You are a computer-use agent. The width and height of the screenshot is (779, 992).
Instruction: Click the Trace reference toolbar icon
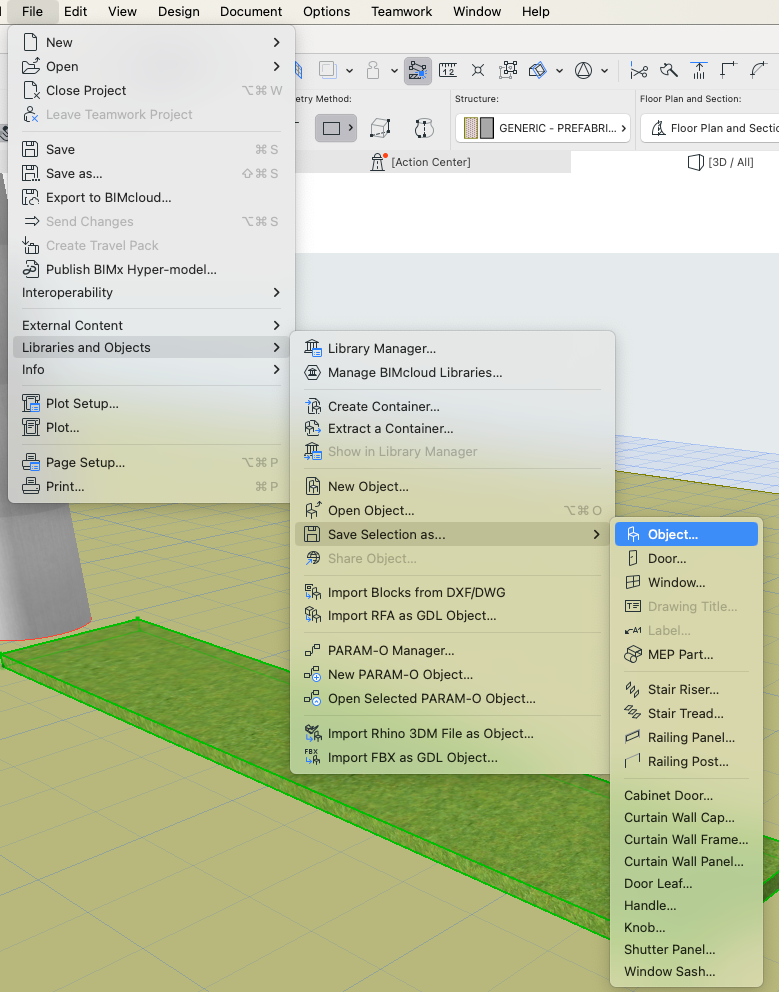(327, 70)
